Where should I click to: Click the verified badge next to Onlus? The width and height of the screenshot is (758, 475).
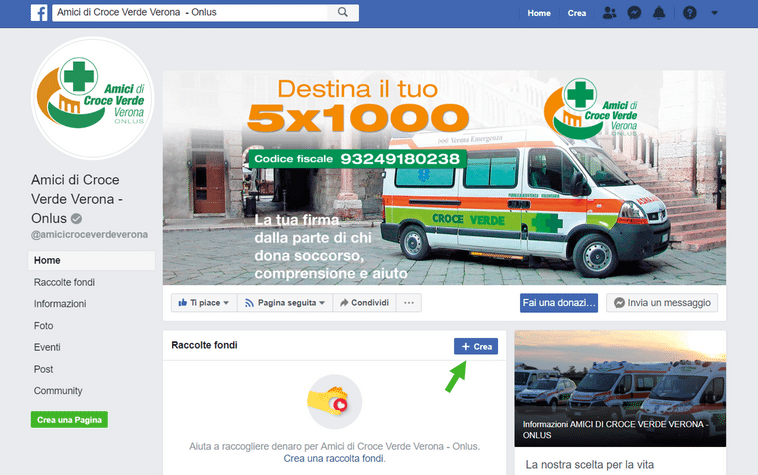(x=76, y=218)
